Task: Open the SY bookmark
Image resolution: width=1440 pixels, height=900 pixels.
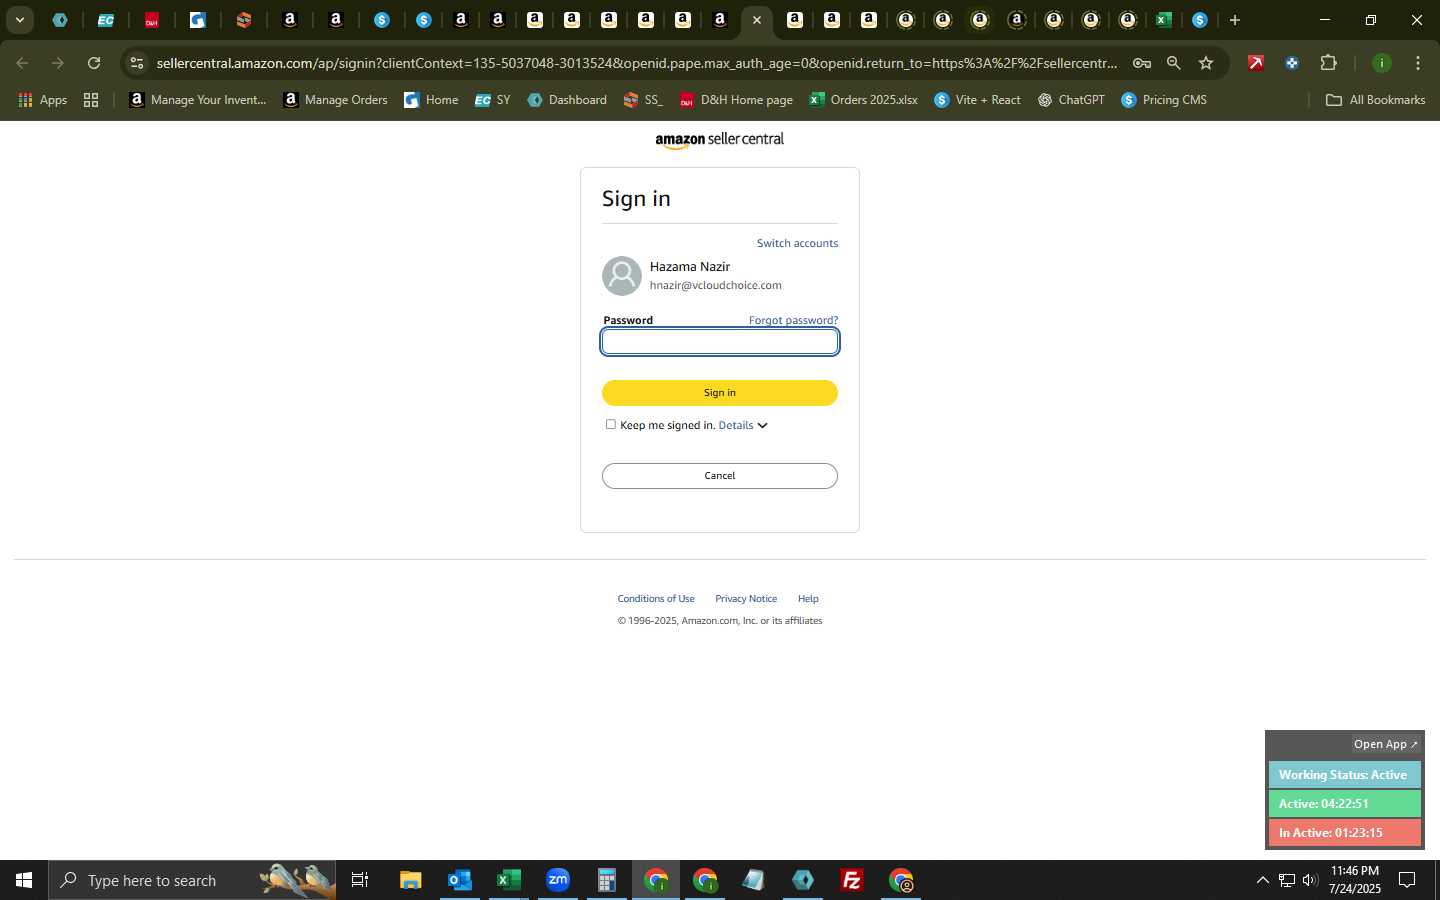Action: [x=492, y=100]
